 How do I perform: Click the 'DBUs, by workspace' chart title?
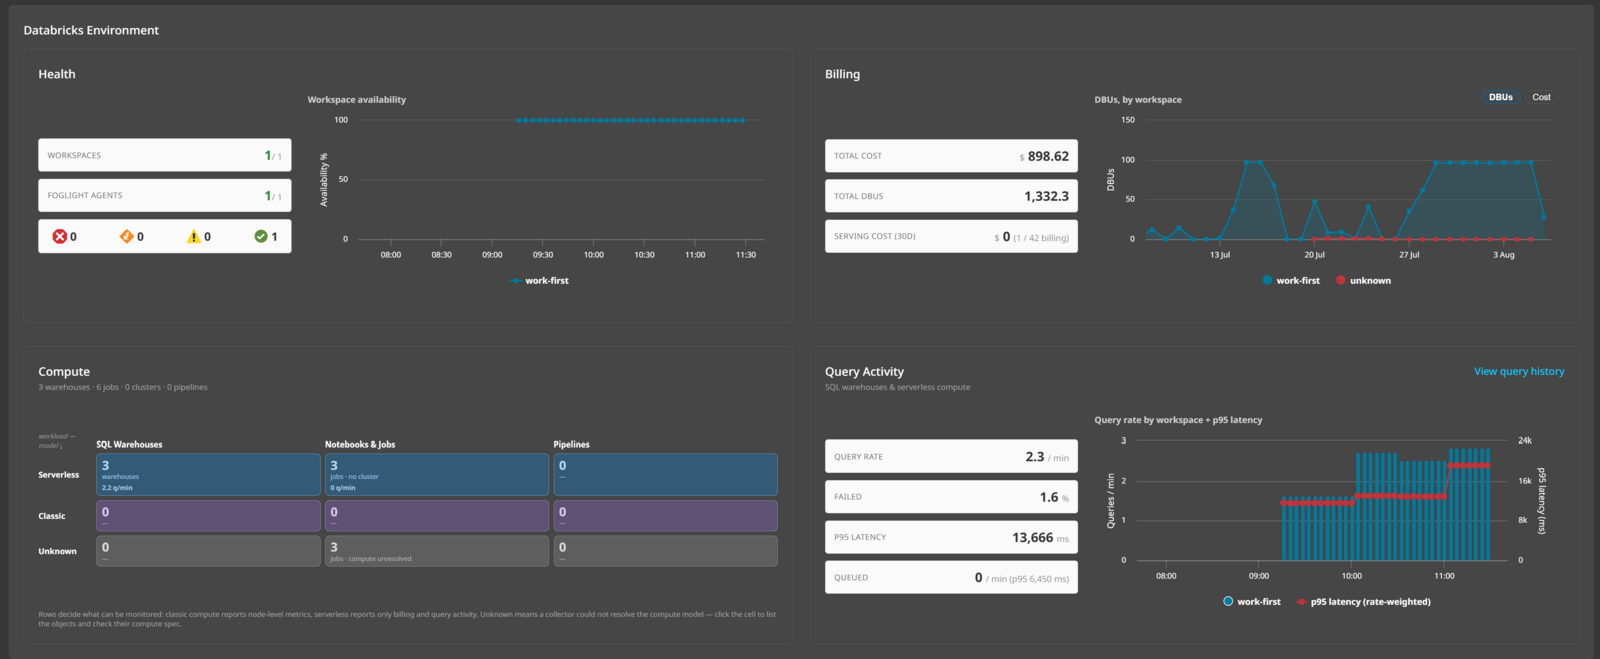click(1138, 100)
